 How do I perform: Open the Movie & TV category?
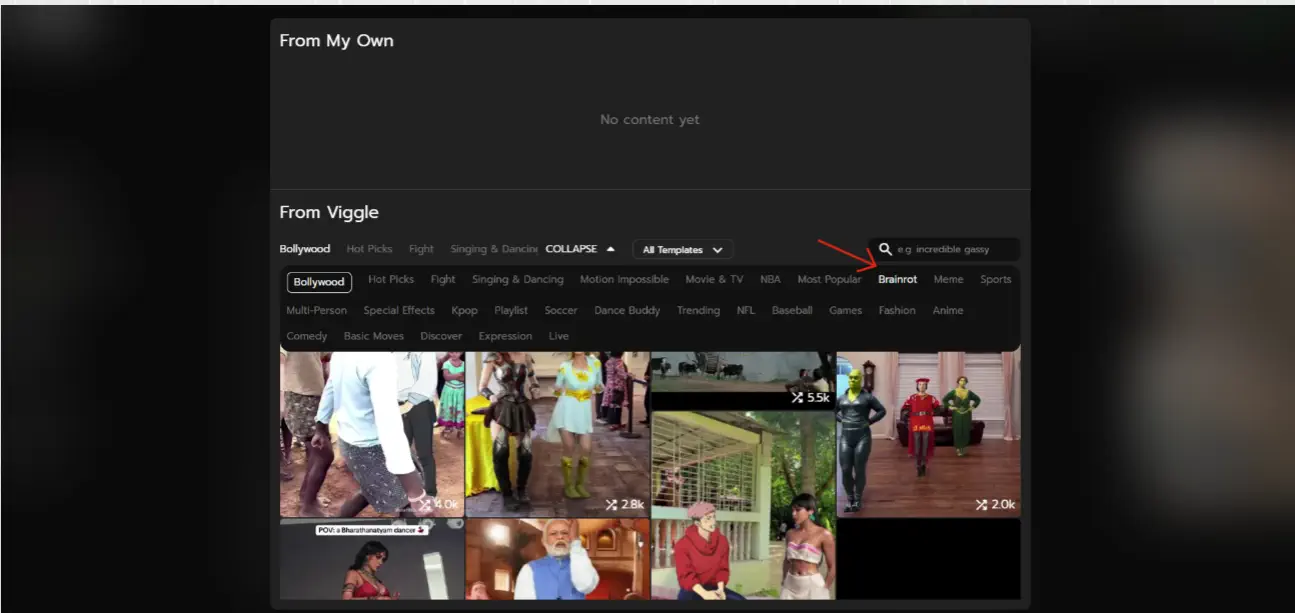coord(714,280)
